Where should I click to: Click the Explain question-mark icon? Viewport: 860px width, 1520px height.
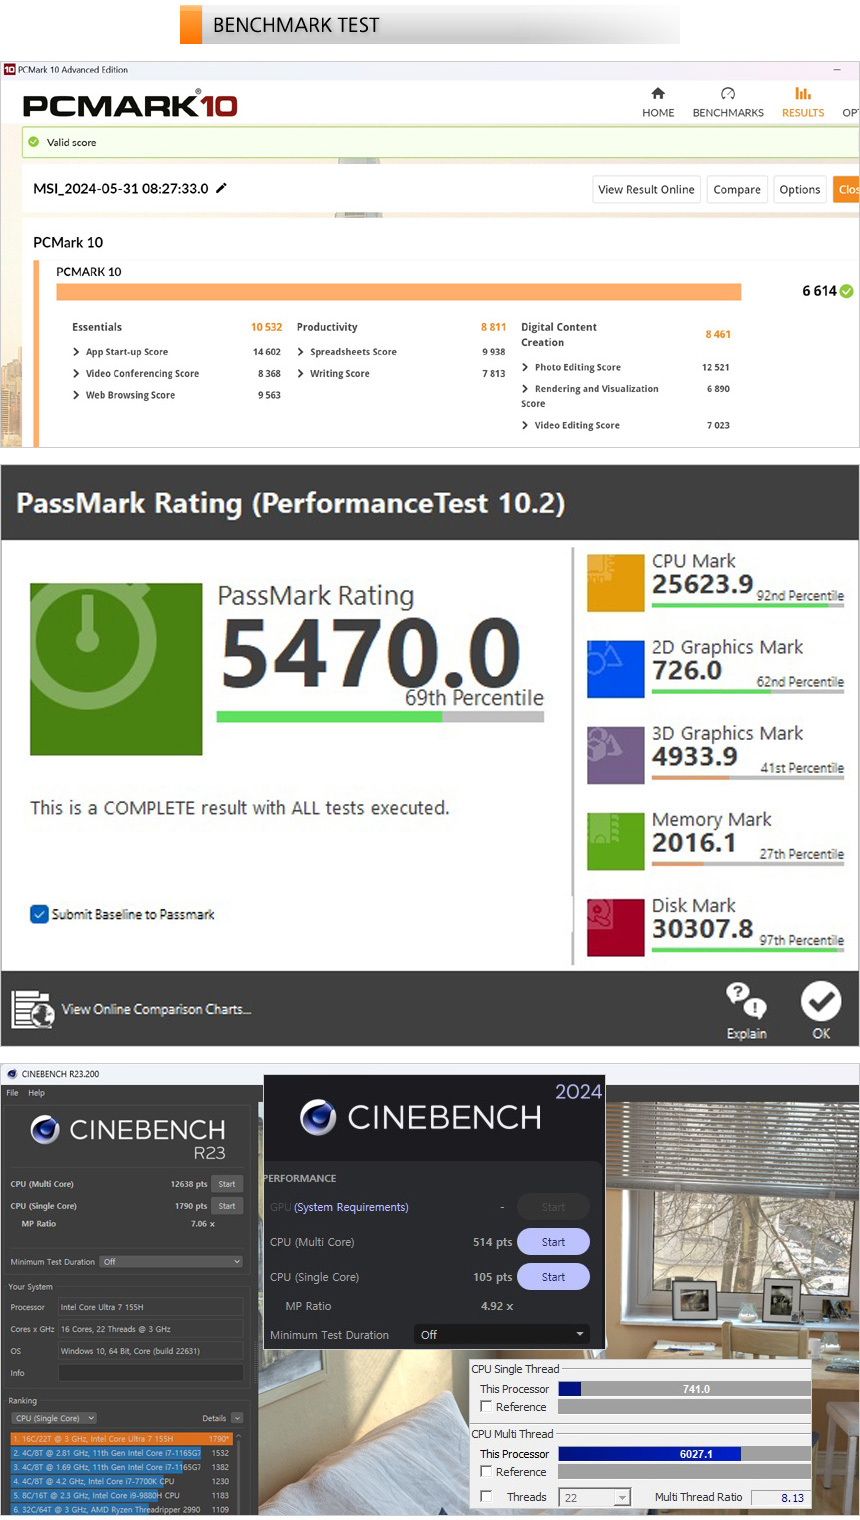pyautogui.click(x=746, y=1000)
